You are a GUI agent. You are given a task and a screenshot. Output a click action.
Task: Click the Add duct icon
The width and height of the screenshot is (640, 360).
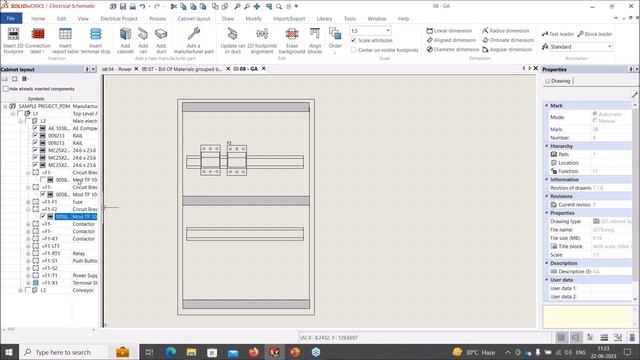161,34
